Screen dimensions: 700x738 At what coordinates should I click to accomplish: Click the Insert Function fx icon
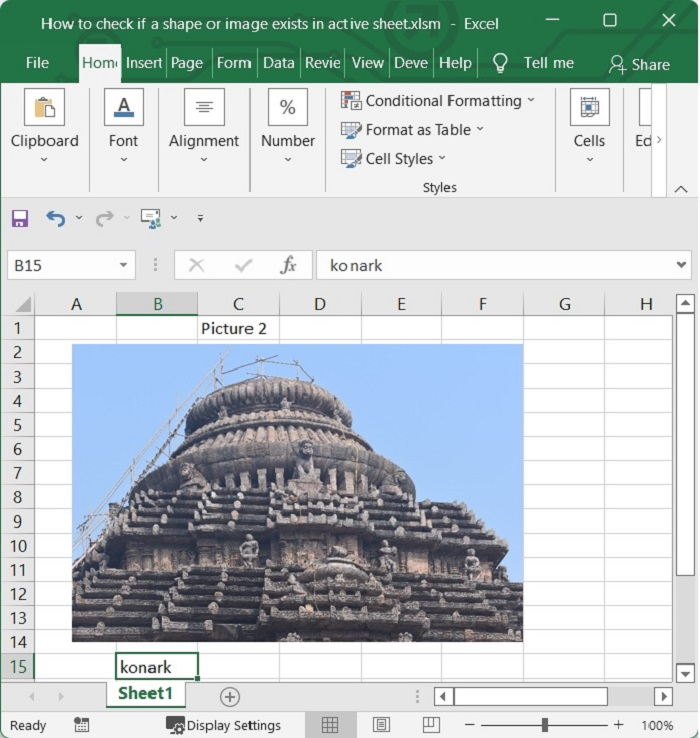288,265
